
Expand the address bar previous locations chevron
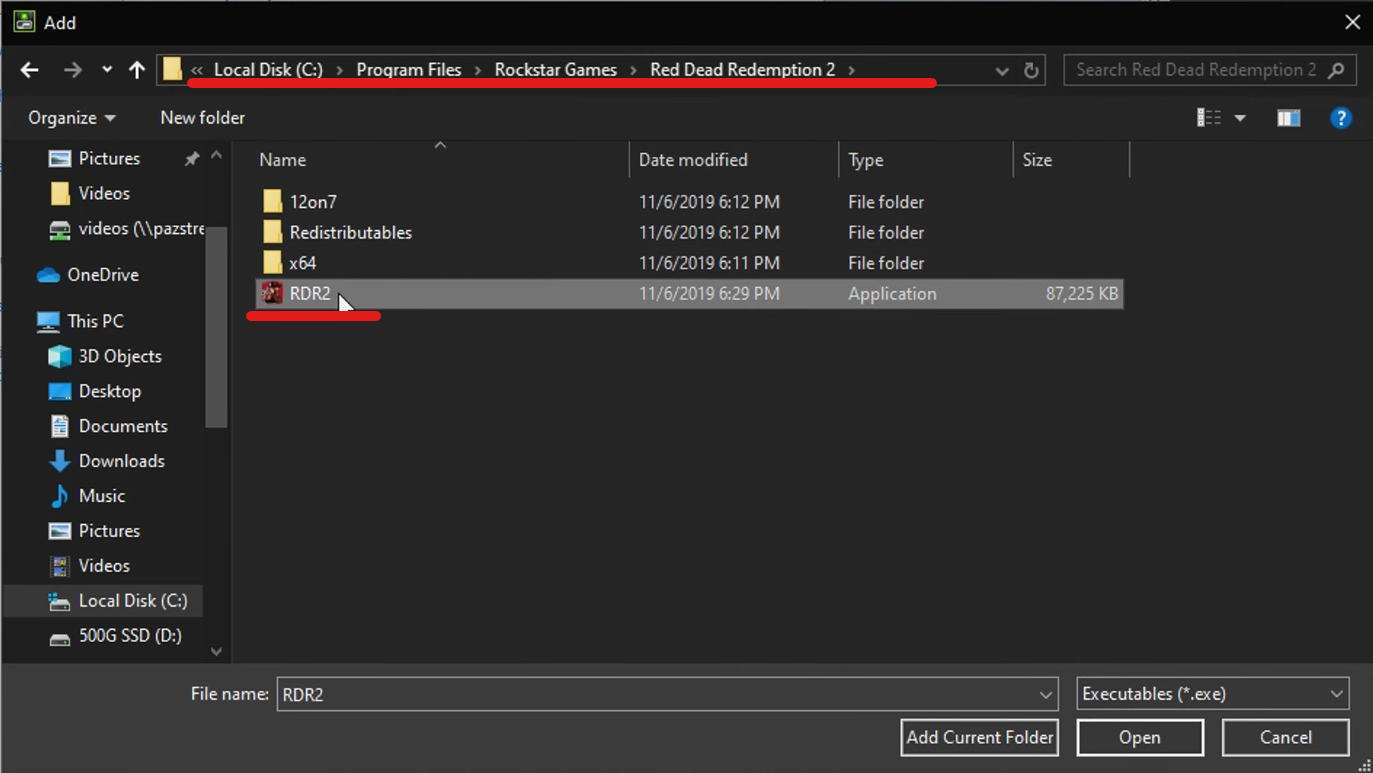coord(1002,70)
